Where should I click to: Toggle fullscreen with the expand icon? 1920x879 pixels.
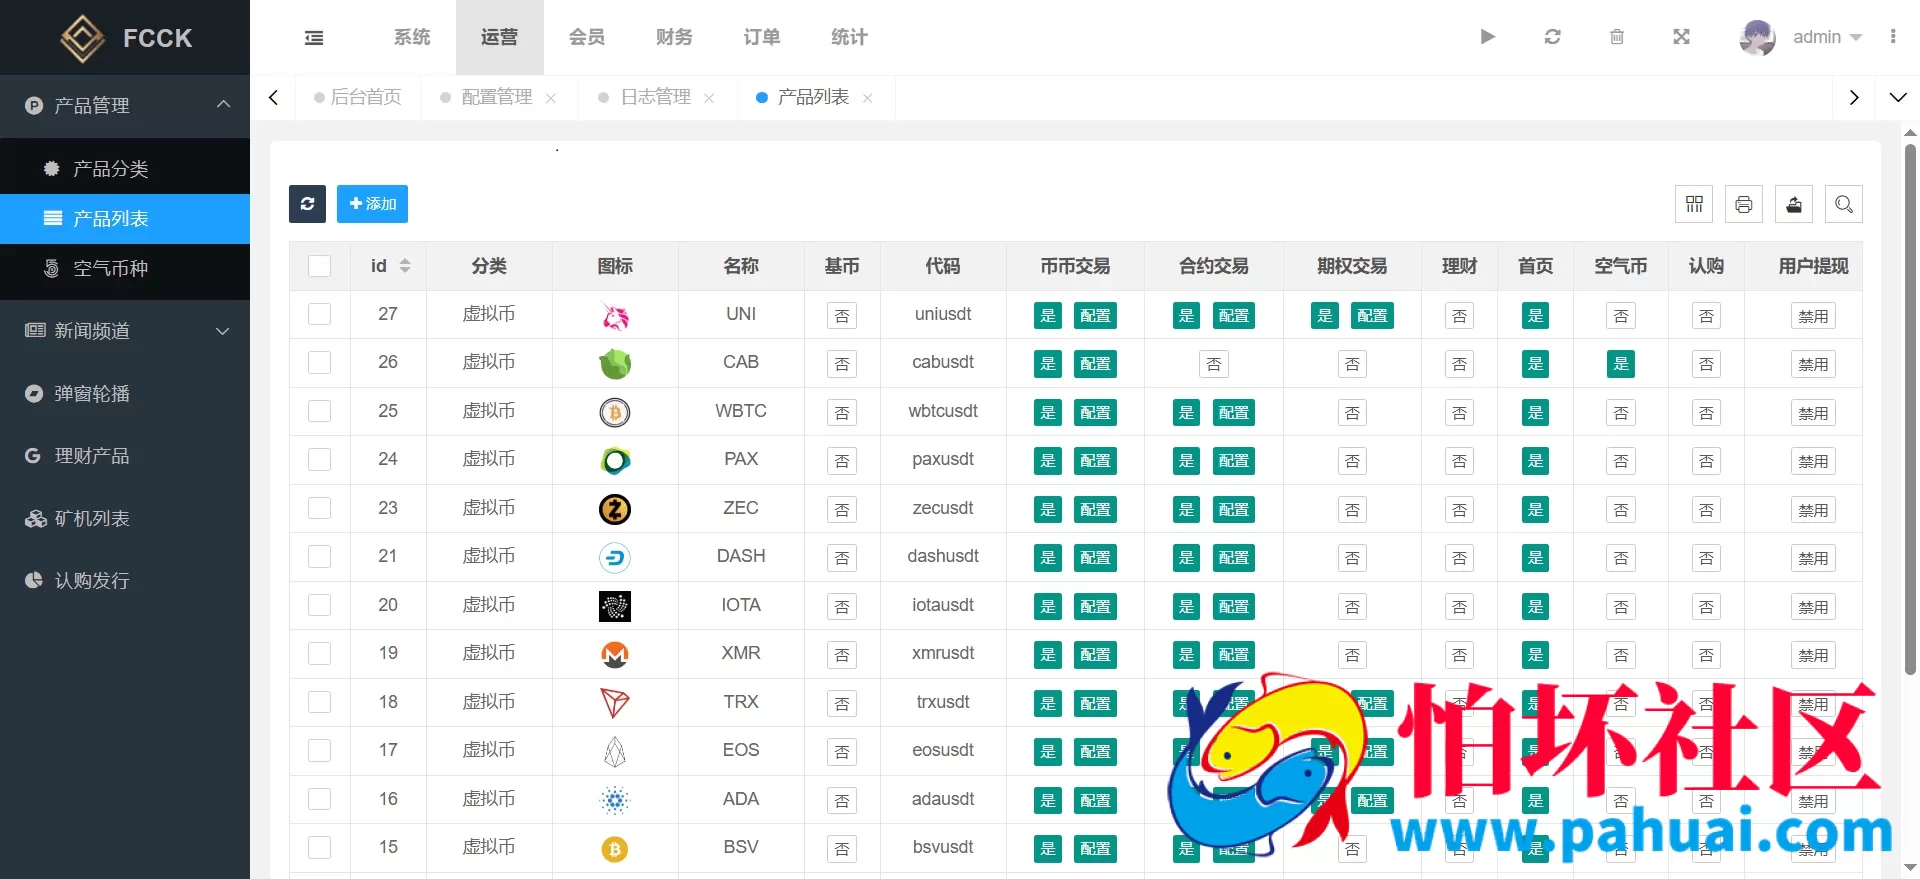pyautogui.click(x=1681, y=37)
